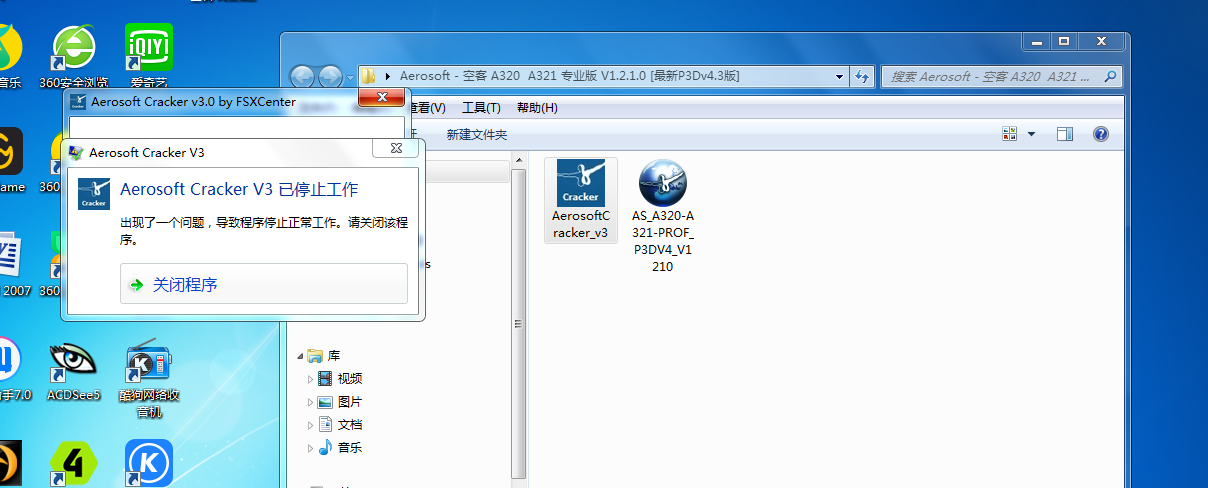Screen dimensions: 1208x488
Task: Click the Explorer address bar path text
Action: tap(569, 76)
